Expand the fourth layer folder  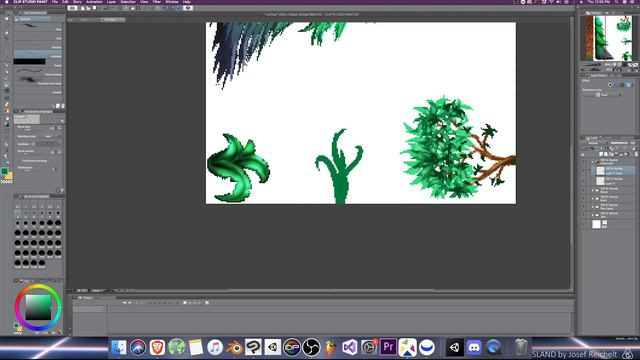tap(593, 207)
